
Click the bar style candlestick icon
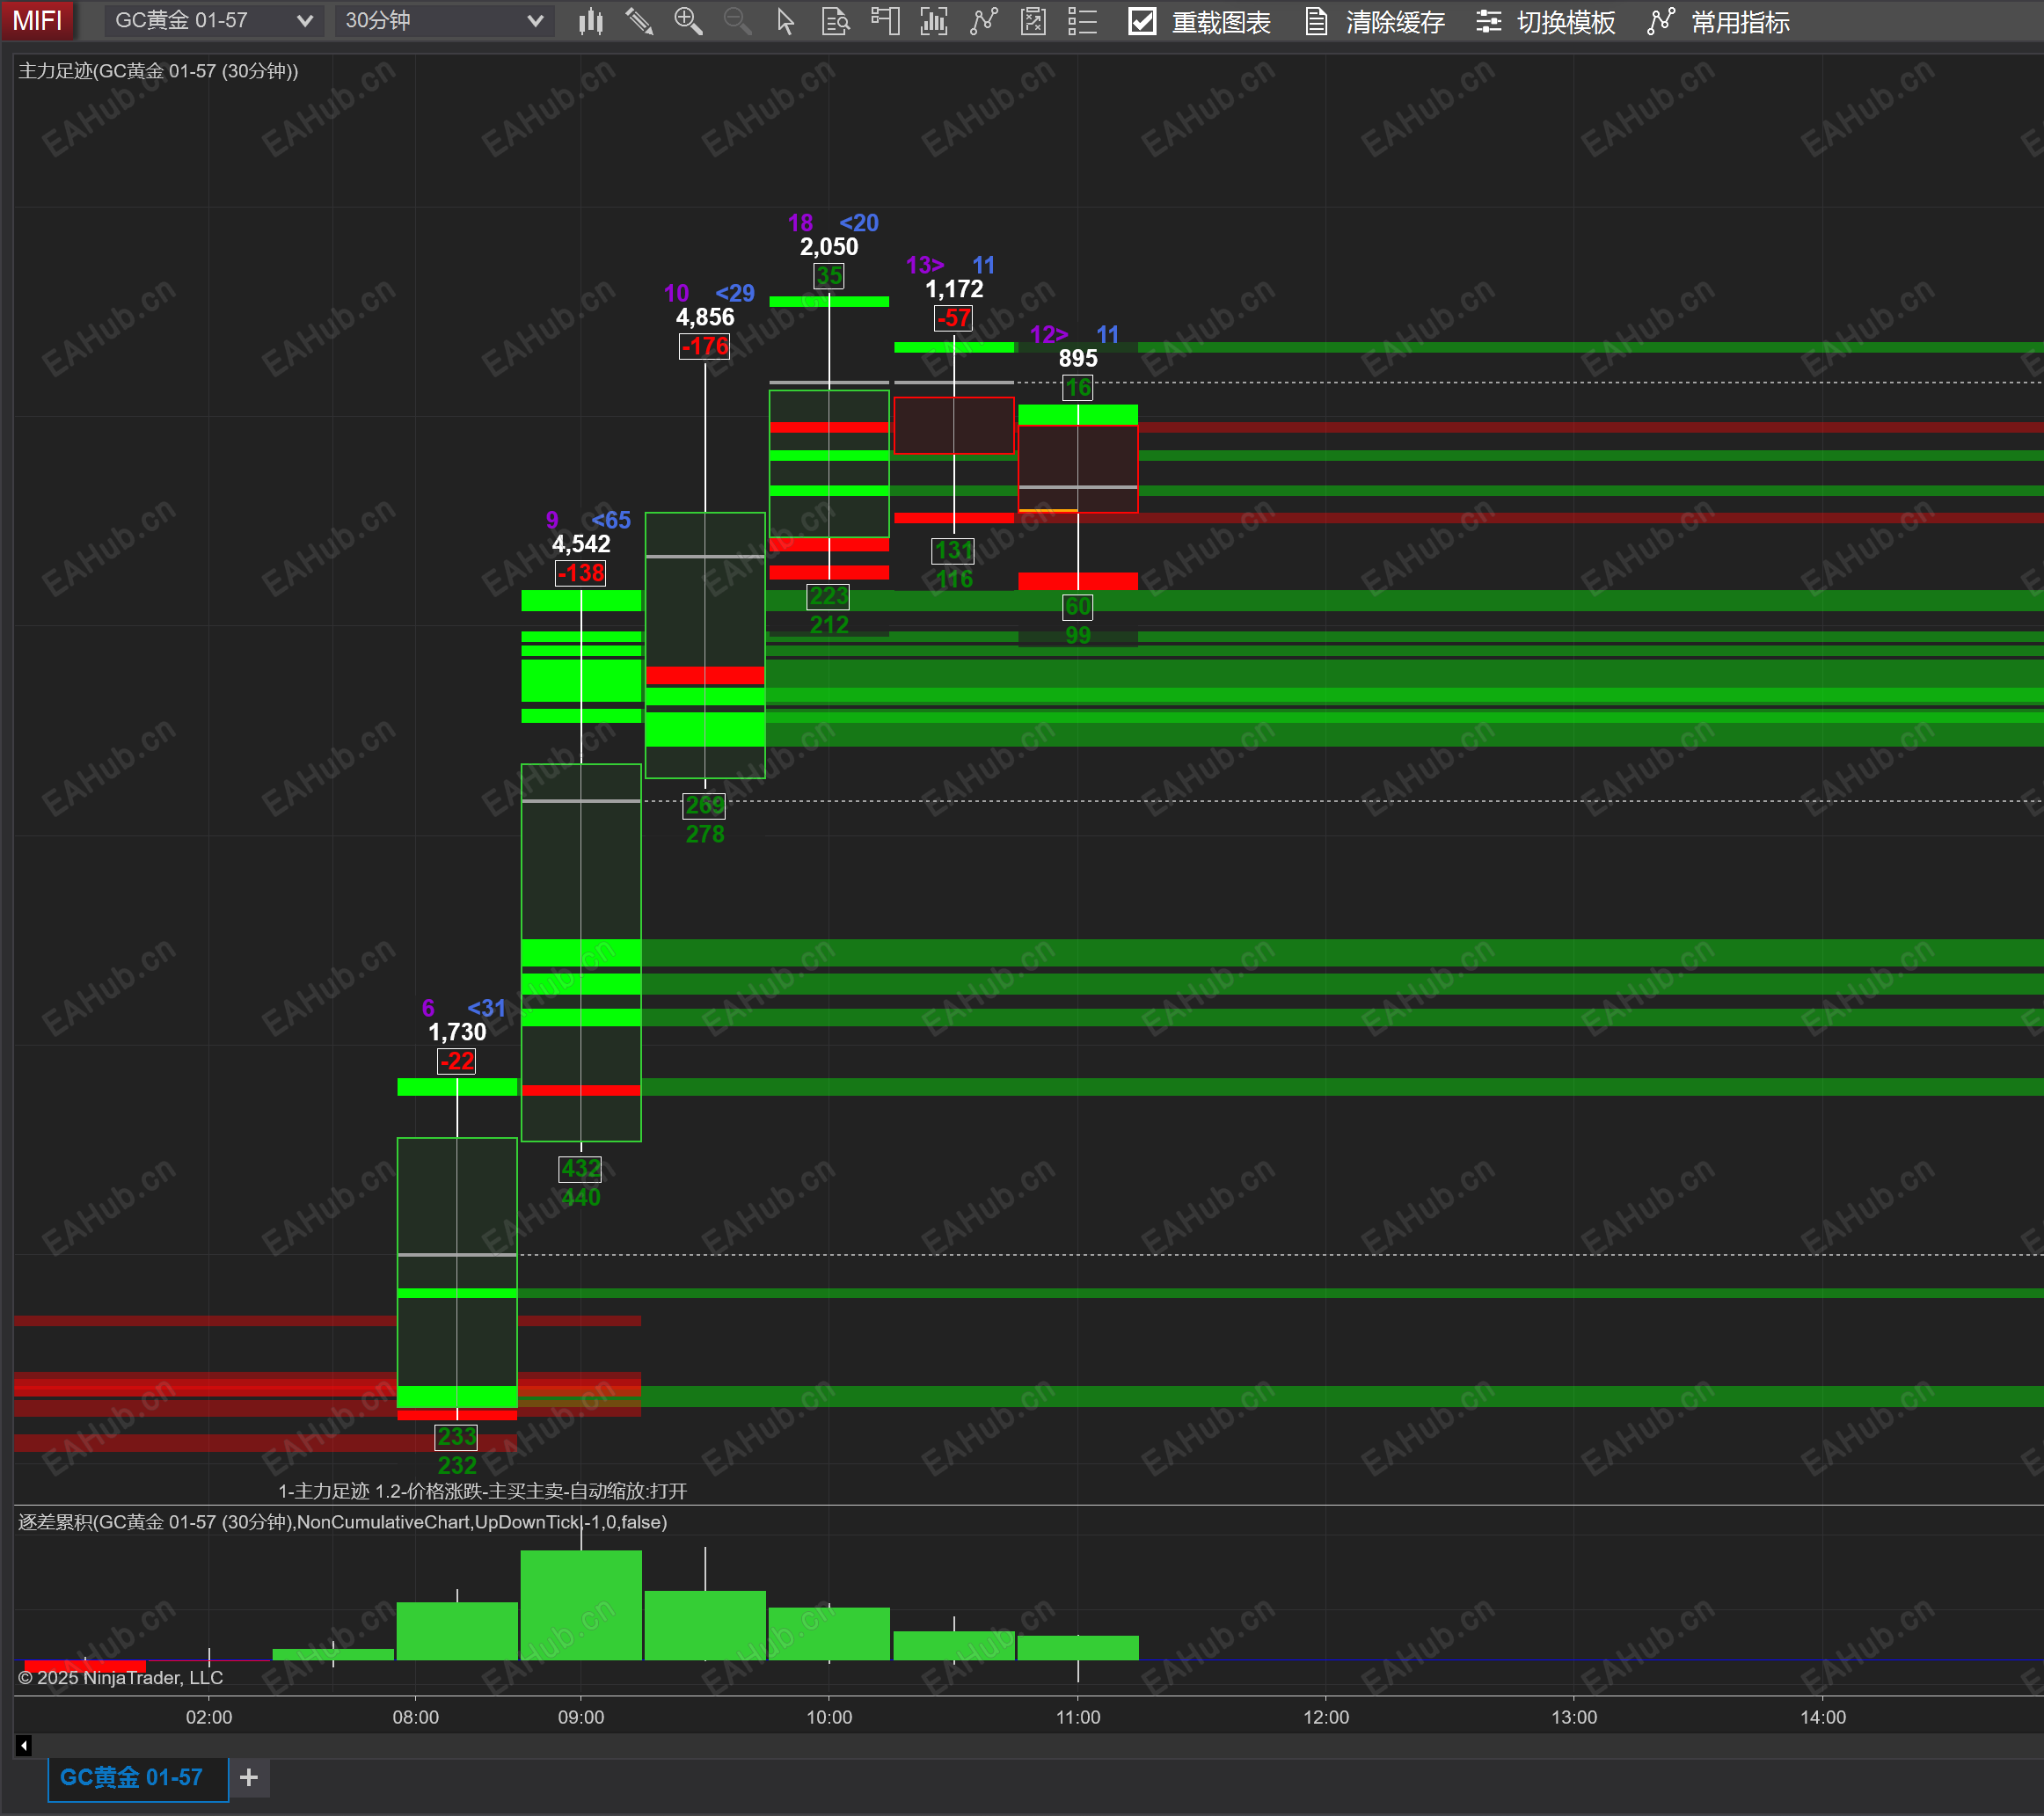(590, 21)
